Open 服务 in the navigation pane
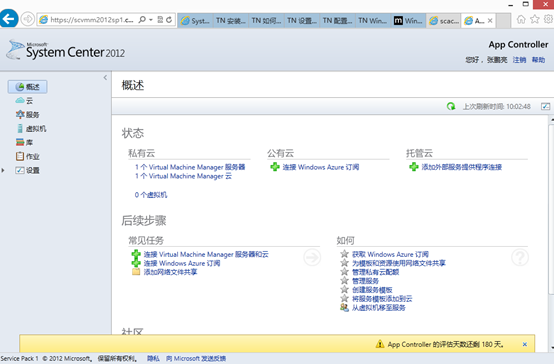554x364 pixels. point(28,115)
